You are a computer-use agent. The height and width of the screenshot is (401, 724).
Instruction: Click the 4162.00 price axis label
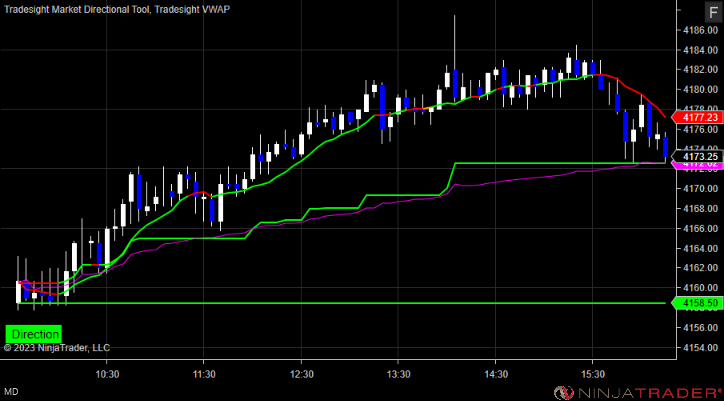click(700, 268)
